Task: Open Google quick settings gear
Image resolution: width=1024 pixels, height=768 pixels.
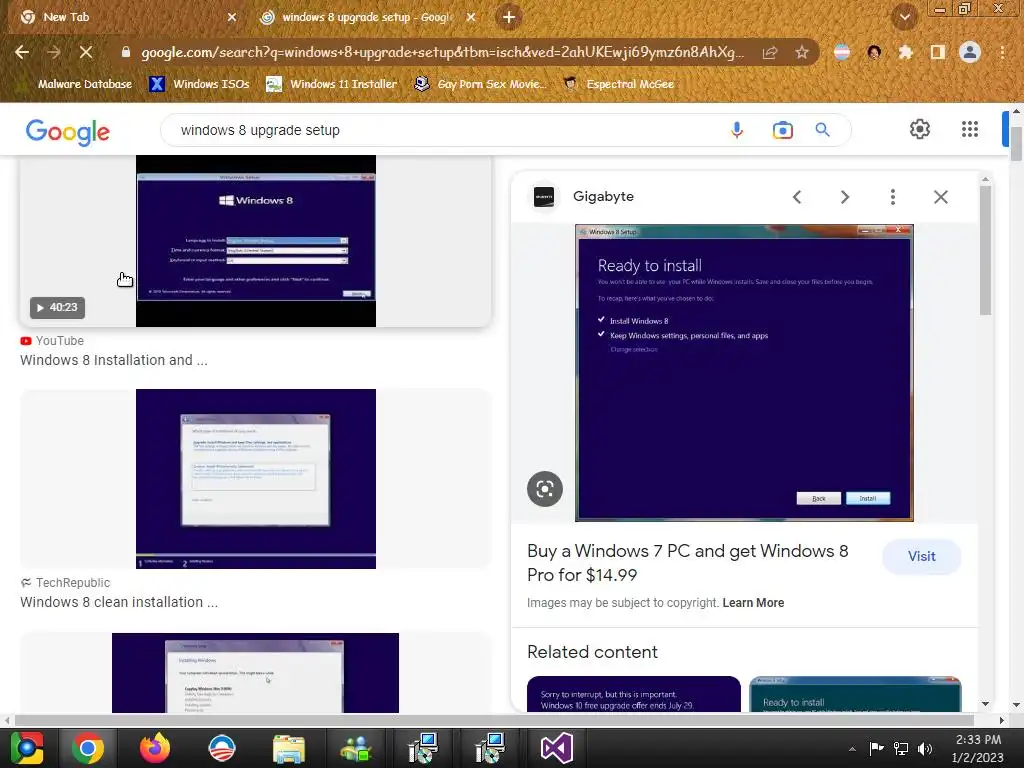Action: pyautogui.click(x=920, y=129)
